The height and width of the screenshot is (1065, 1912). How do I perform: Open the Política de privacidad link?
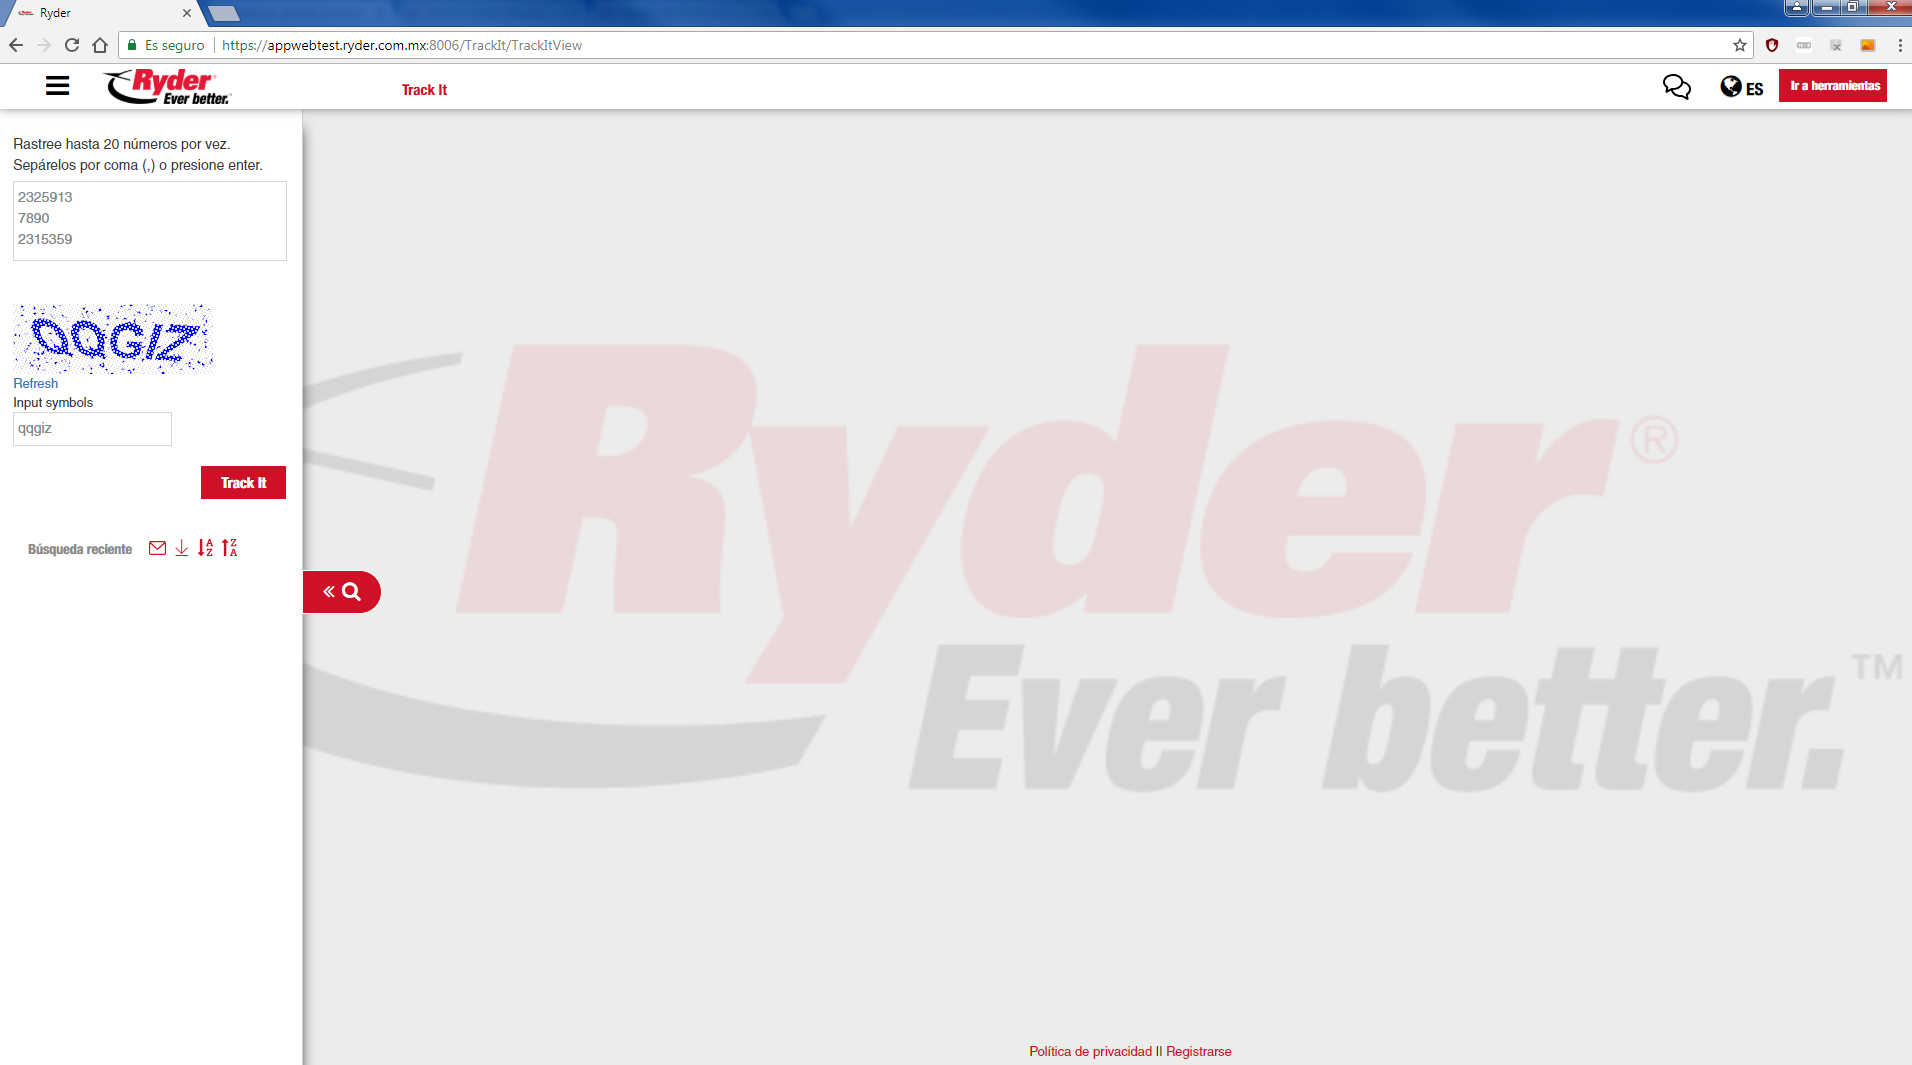coord(1090,1051)
